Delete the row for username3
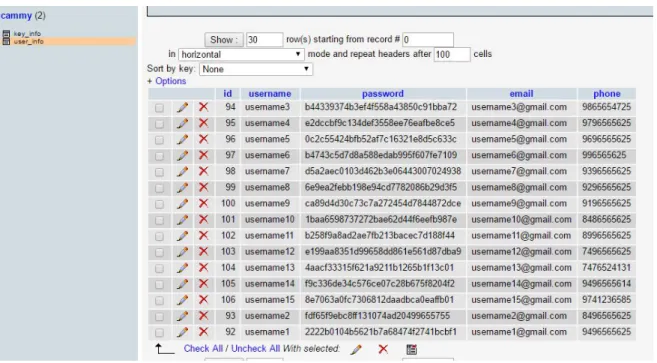 [204, 107]
